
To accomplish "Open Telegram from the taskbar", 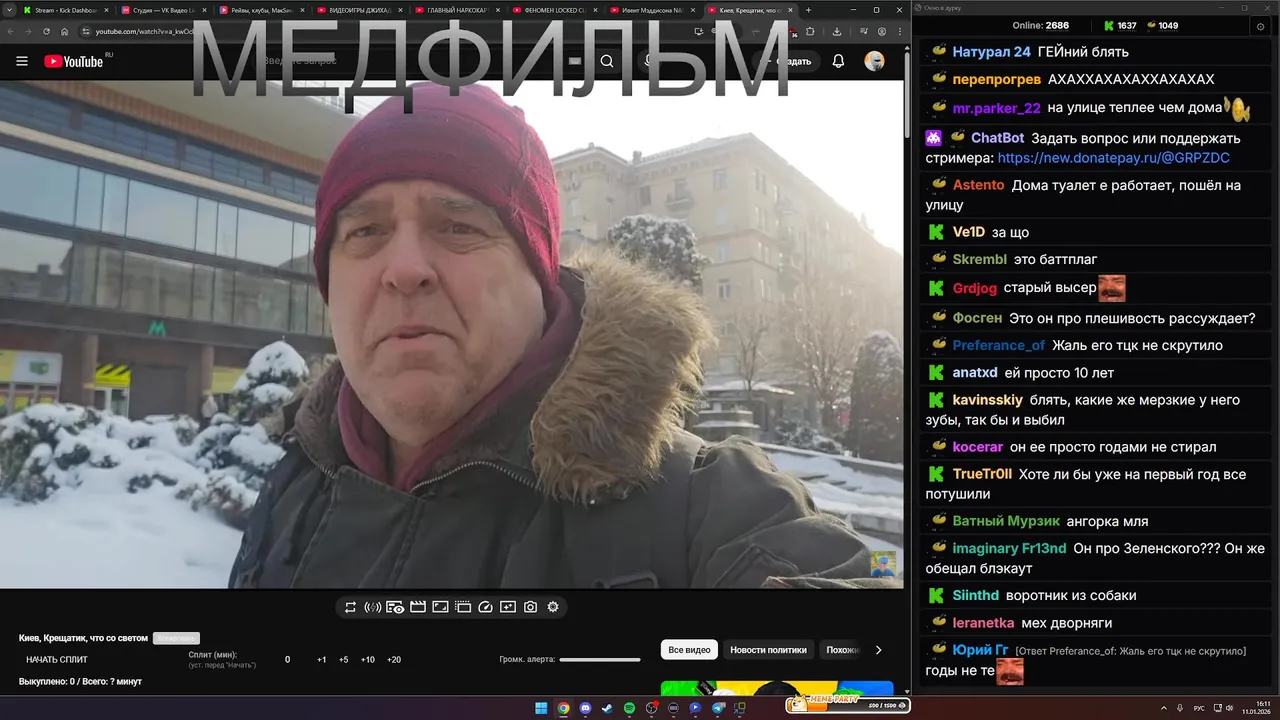I will tap(717, 708).
